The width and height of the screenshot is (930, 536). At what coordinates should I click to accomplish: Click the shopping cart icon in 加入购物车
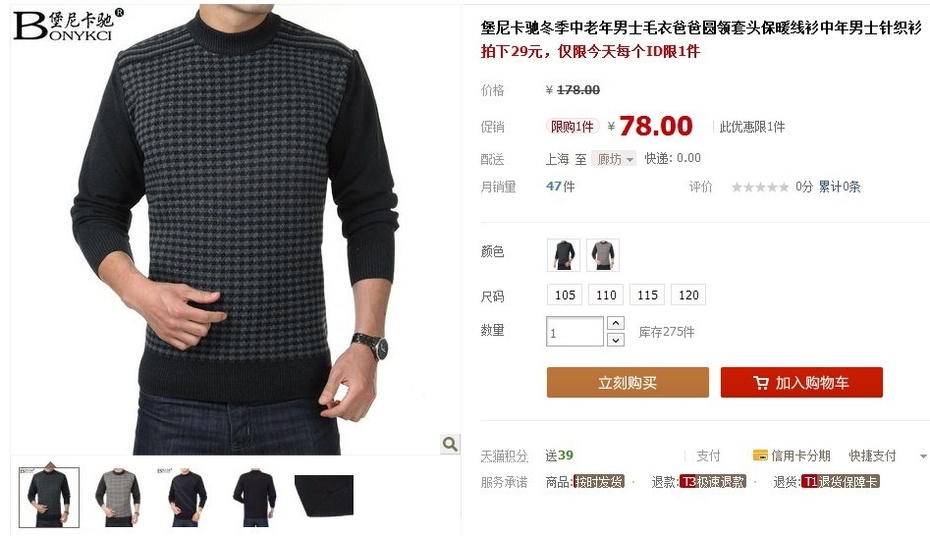(761, 383)
